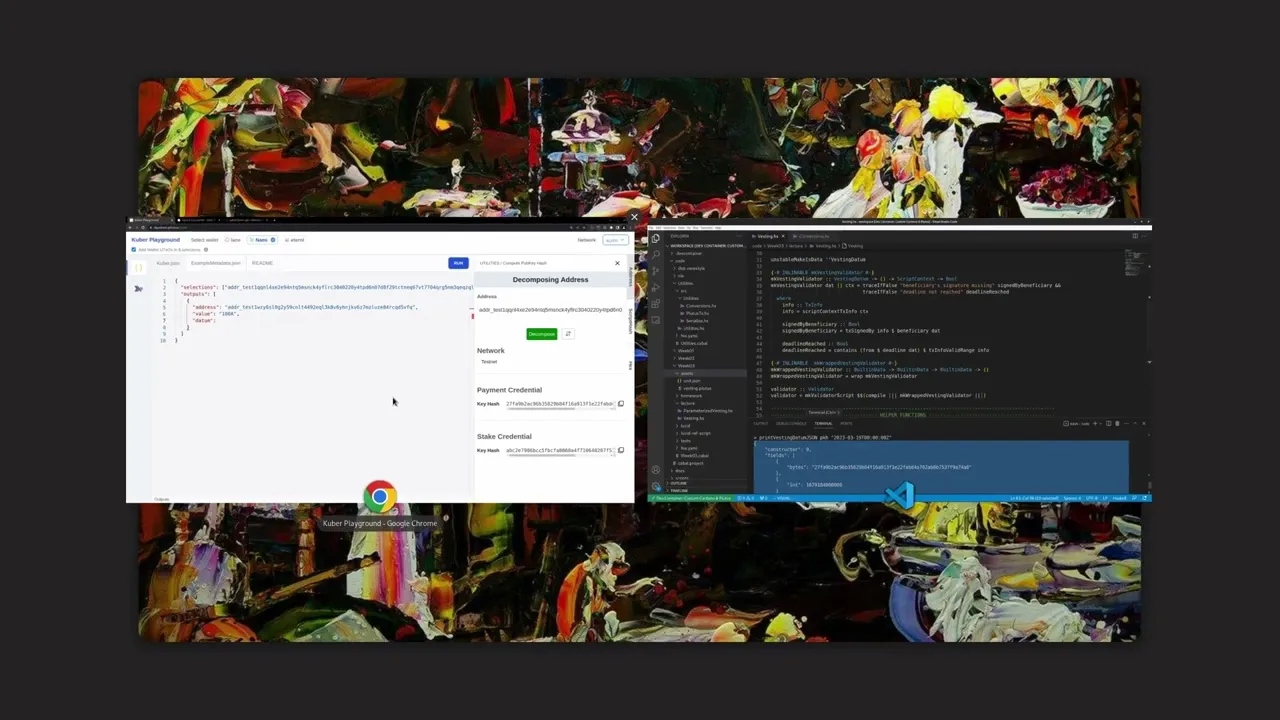Image resolution: width=1280 pixels, height=720 pixels.
Task: Select the lace wallet option
Action: coord(233,240)
